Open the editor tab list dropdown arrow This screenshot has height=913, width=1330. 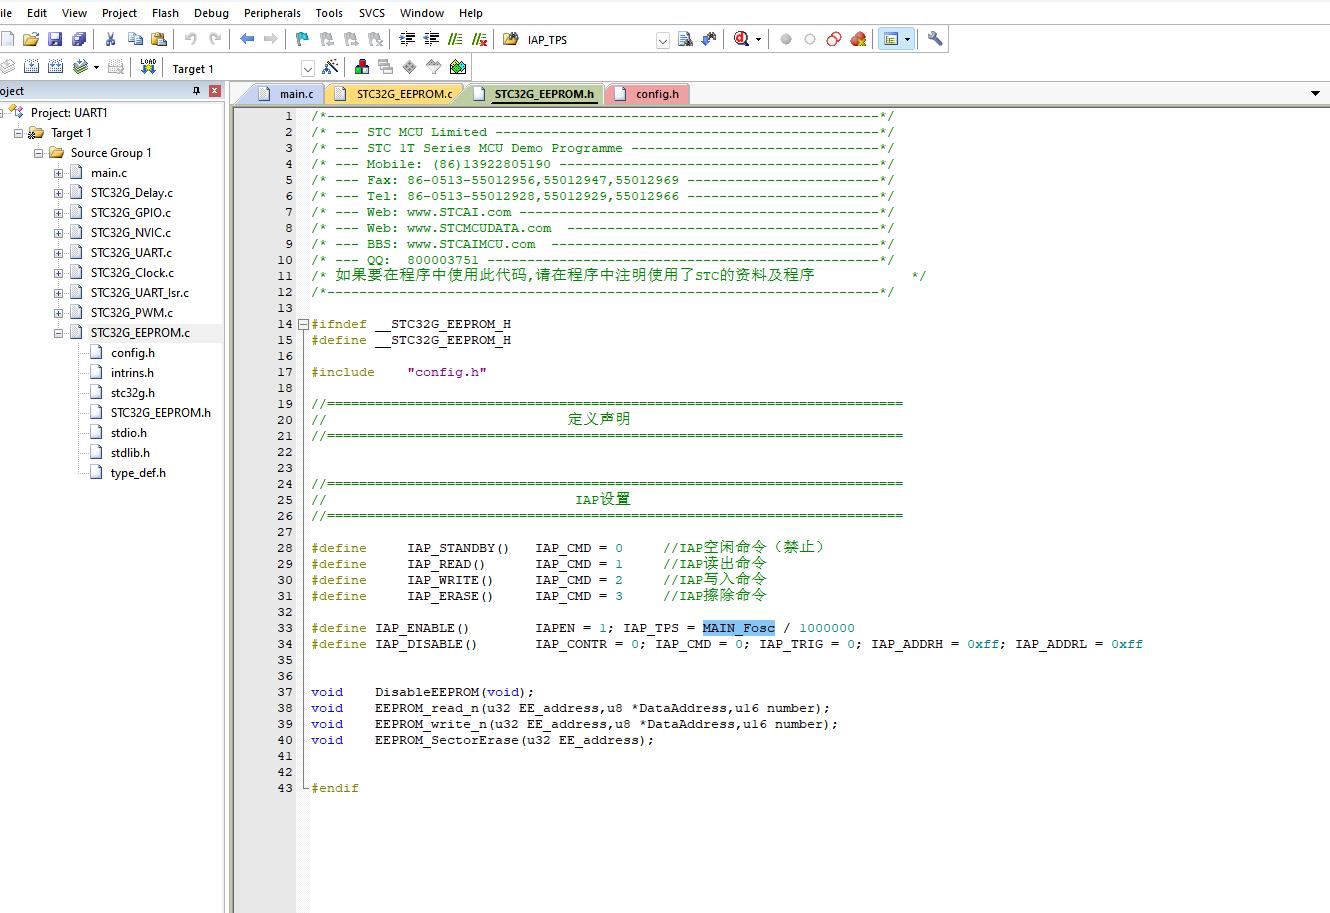[1315, 94]
